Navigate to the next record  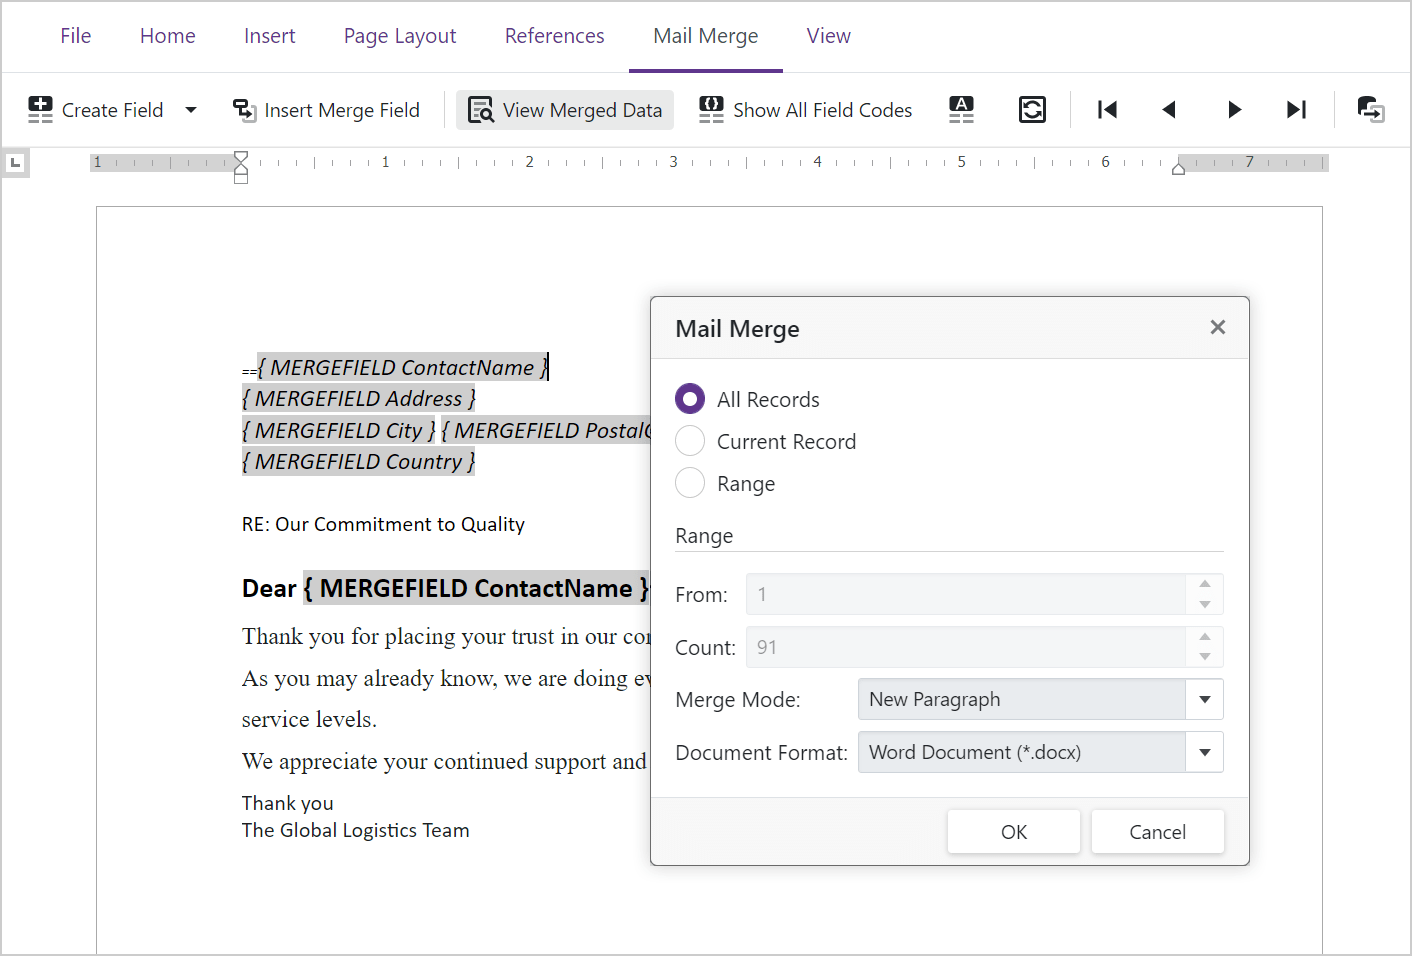coord(1234,110)
